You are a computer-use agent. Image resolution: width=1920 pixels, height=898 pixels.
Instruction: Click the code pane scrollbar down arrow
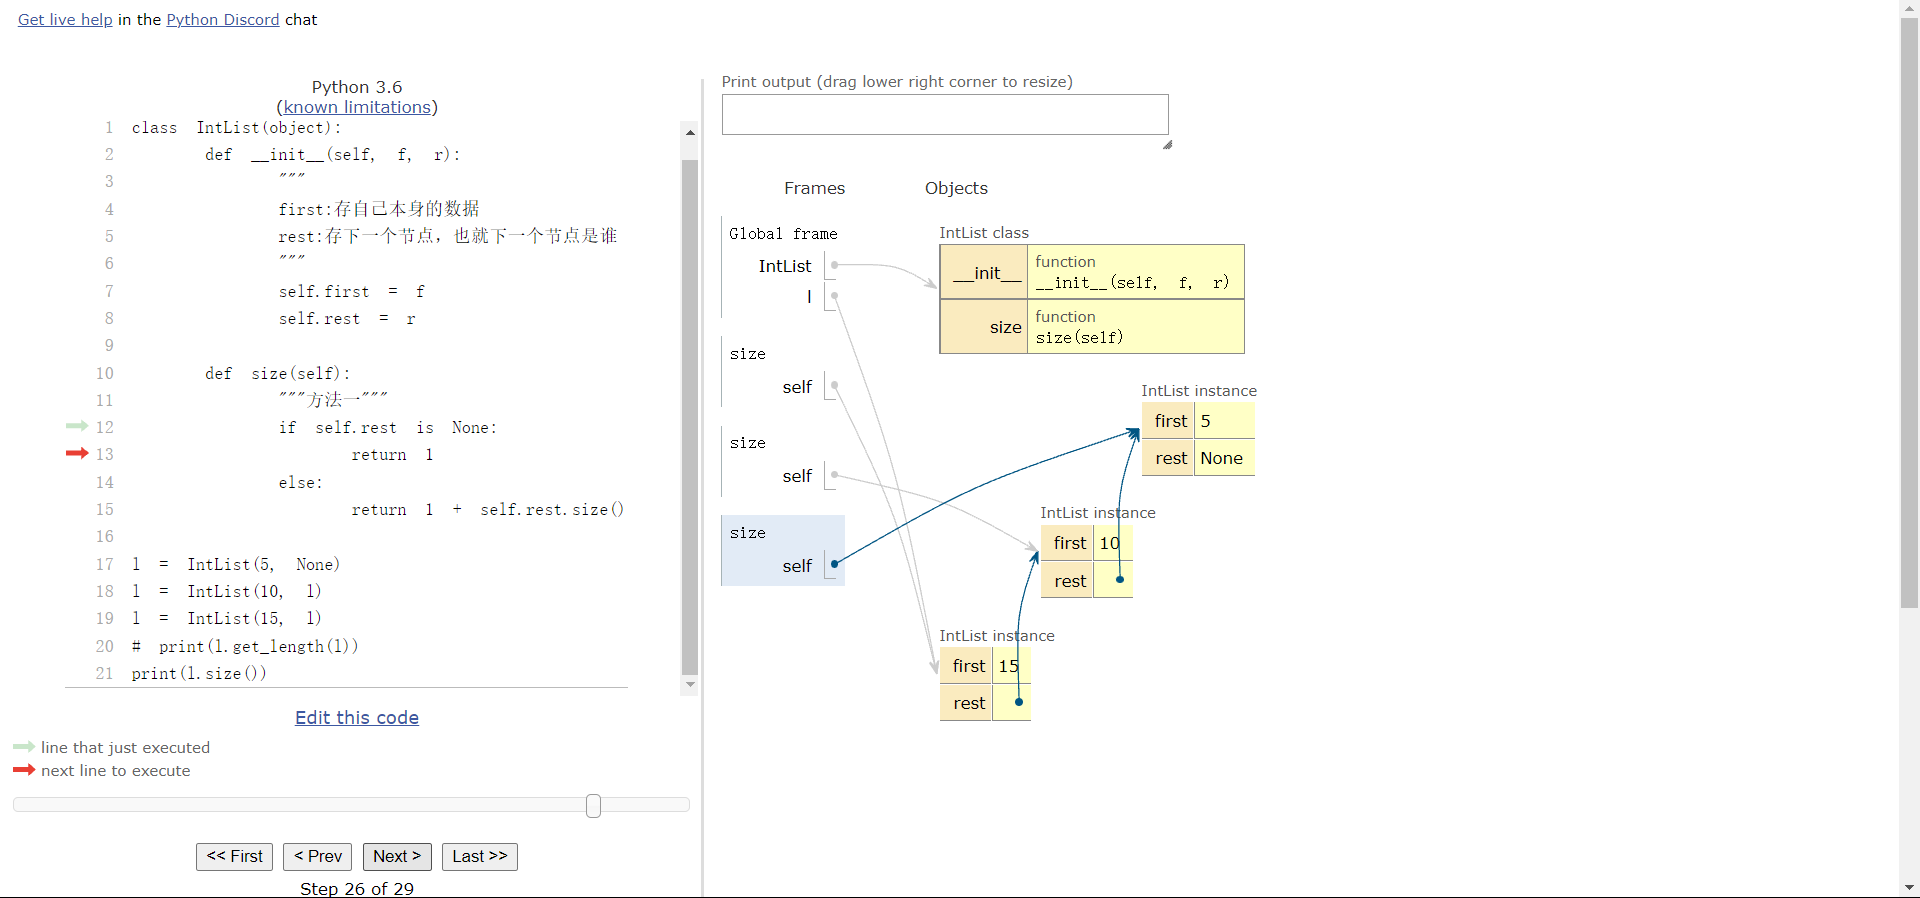tap(690, 685)
